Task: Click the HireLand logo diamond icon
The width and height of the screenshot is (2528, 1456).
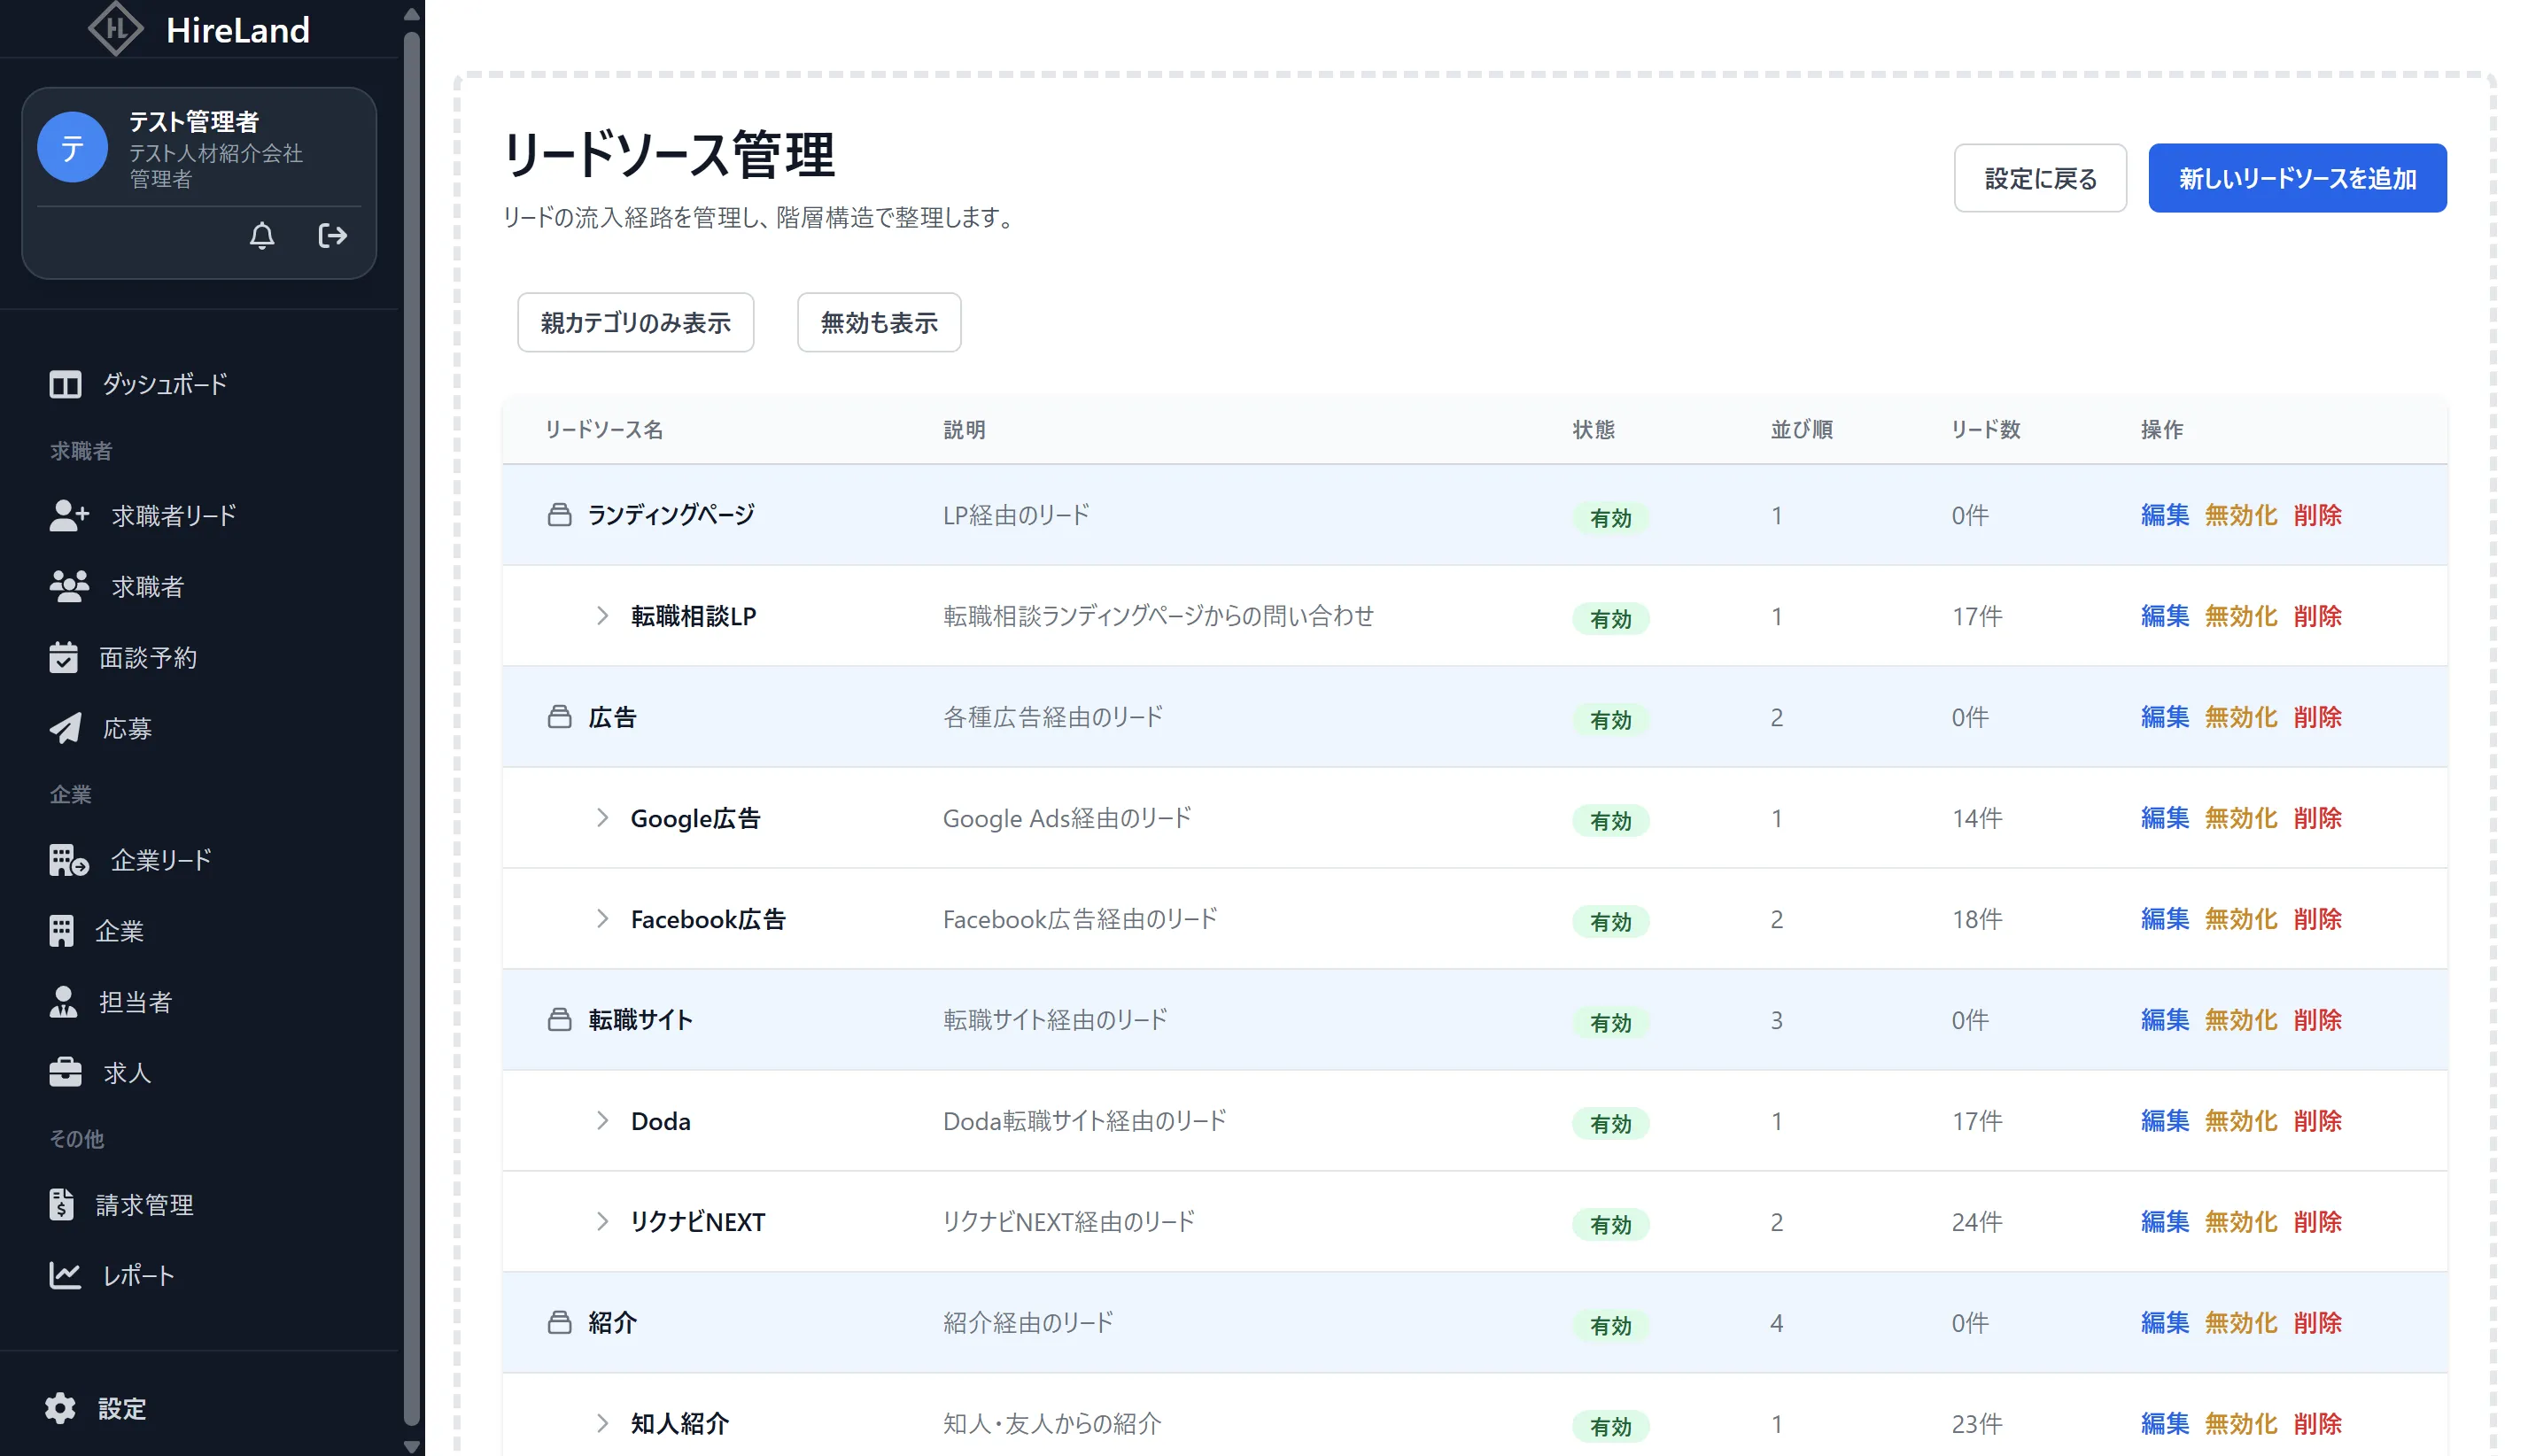Action: click(116, 28)
